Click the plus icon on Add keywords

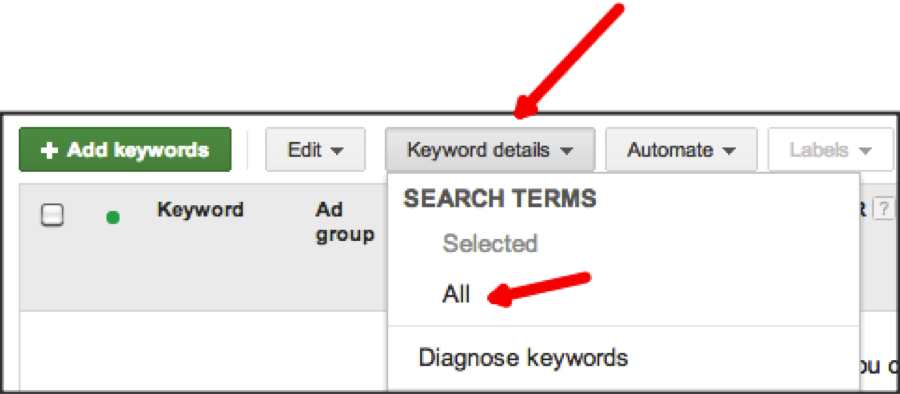pyautogui.click(x=50, y=150)
